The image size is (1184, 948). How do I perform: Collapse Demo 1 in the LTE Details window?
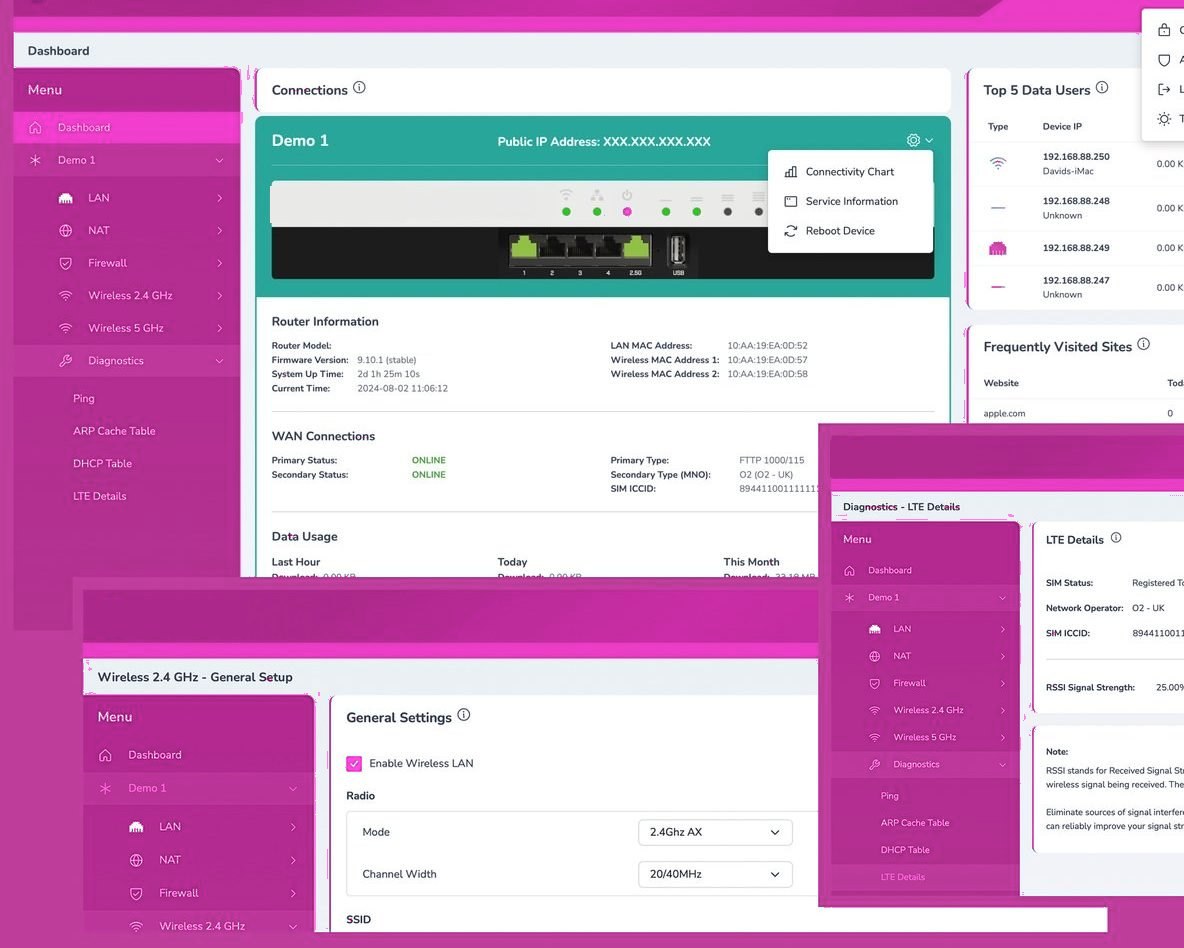coord(925,598)
